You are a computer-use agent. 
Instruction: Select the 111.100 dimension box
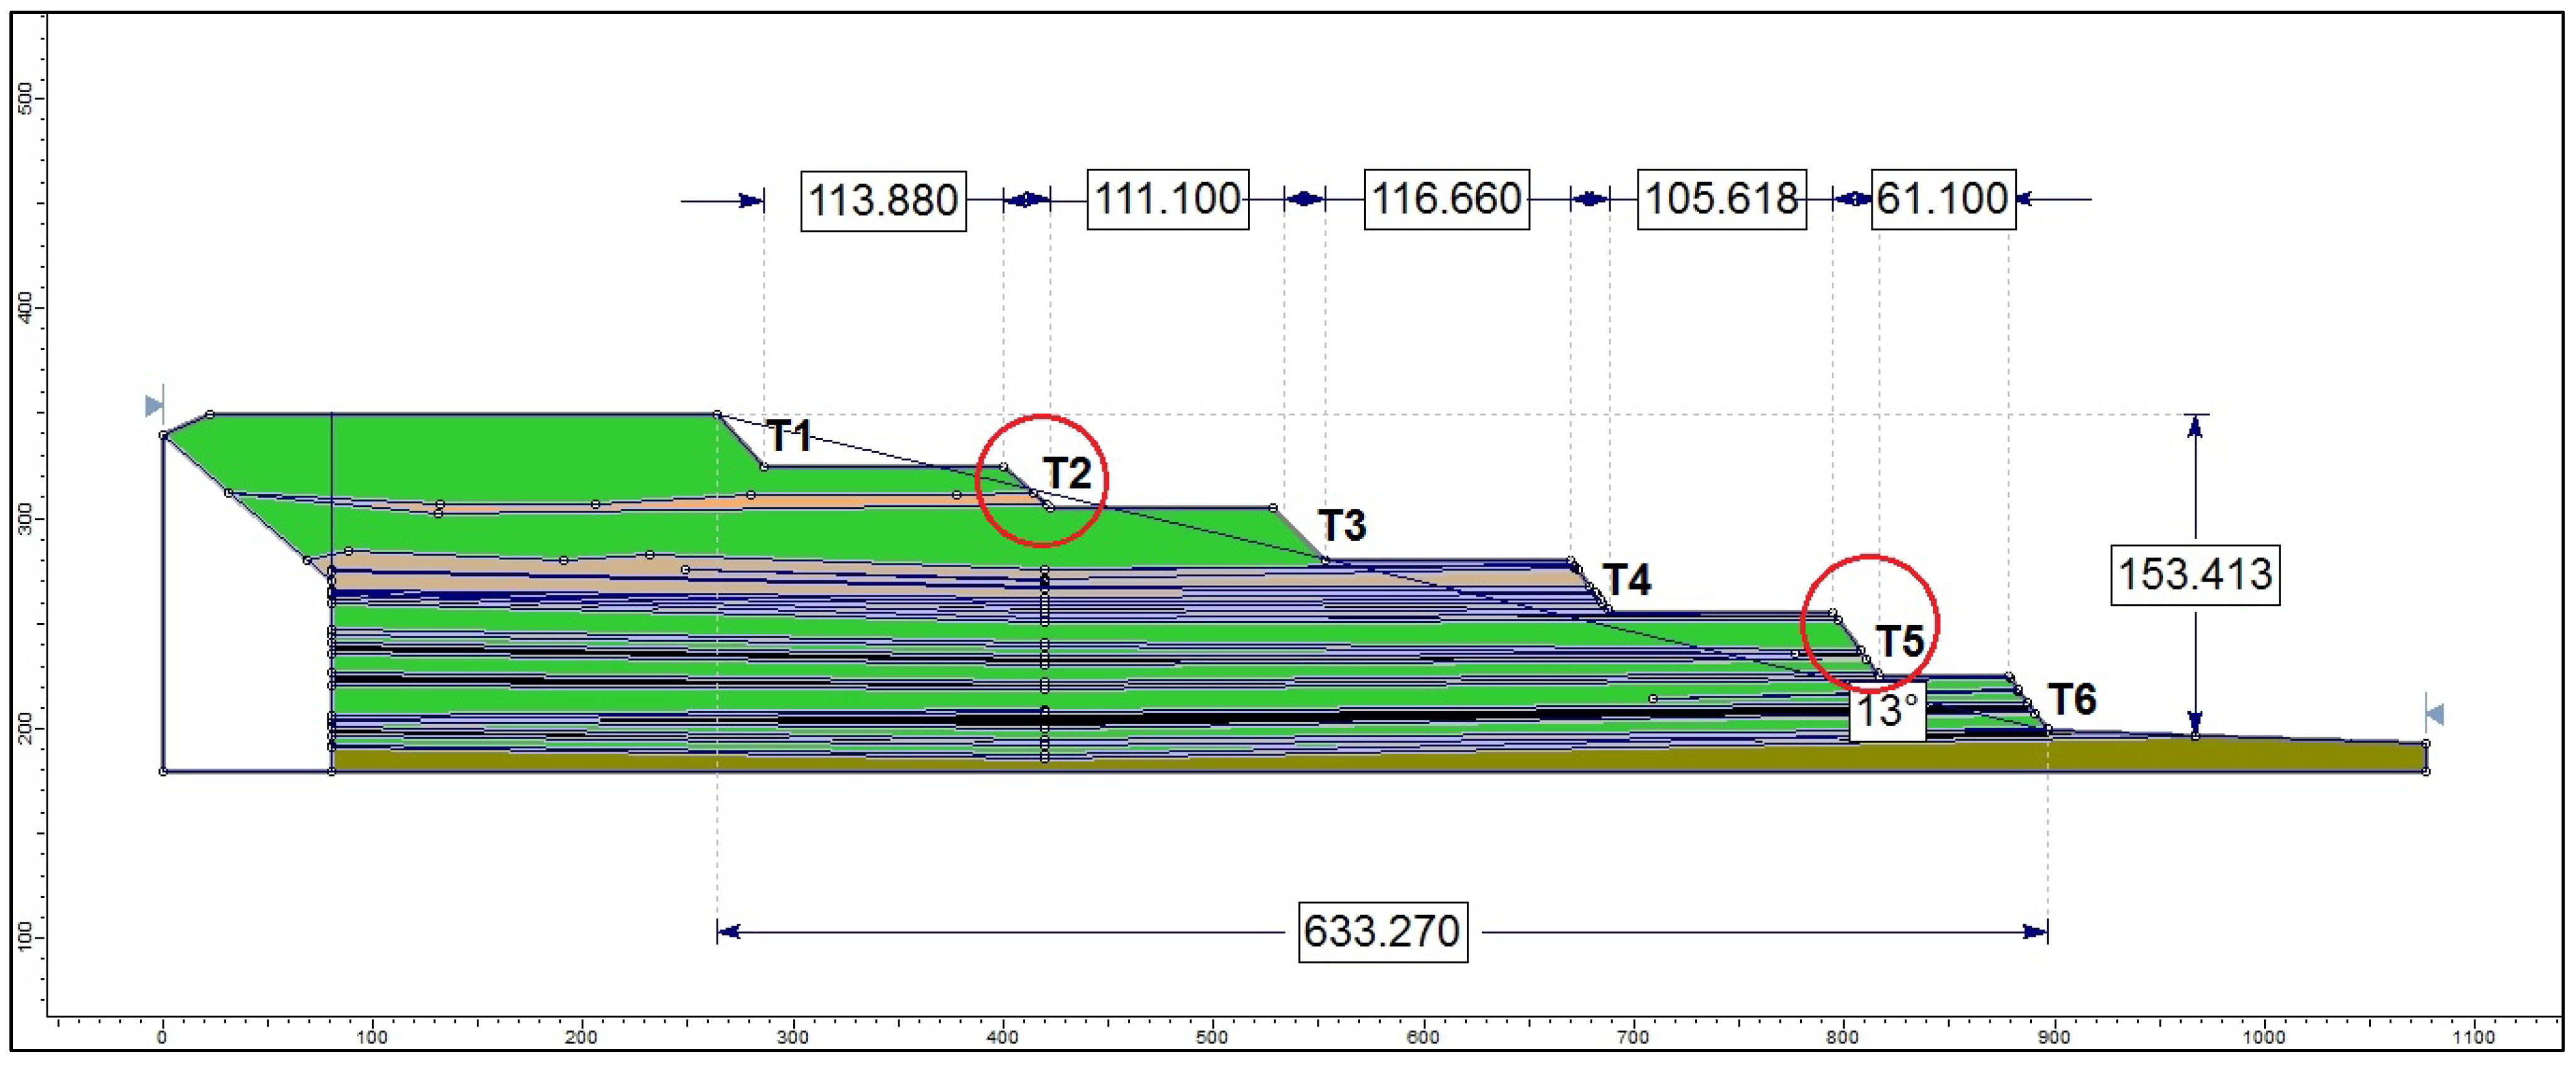(x=1167, y=199)
